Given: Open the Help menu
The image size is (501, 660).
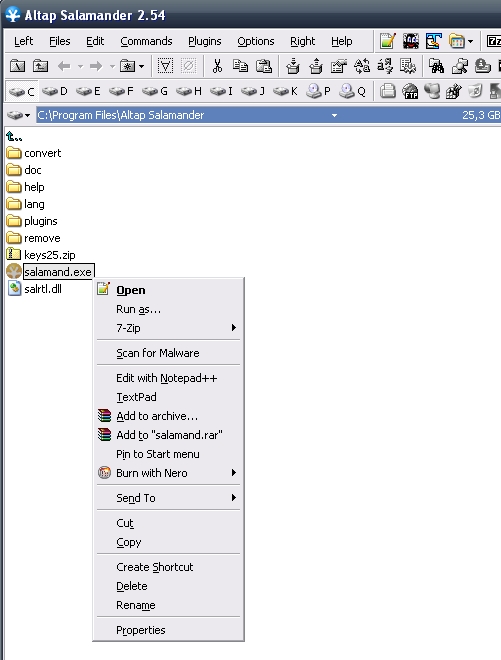Looking at the screenshot, I should coord(341,41).
